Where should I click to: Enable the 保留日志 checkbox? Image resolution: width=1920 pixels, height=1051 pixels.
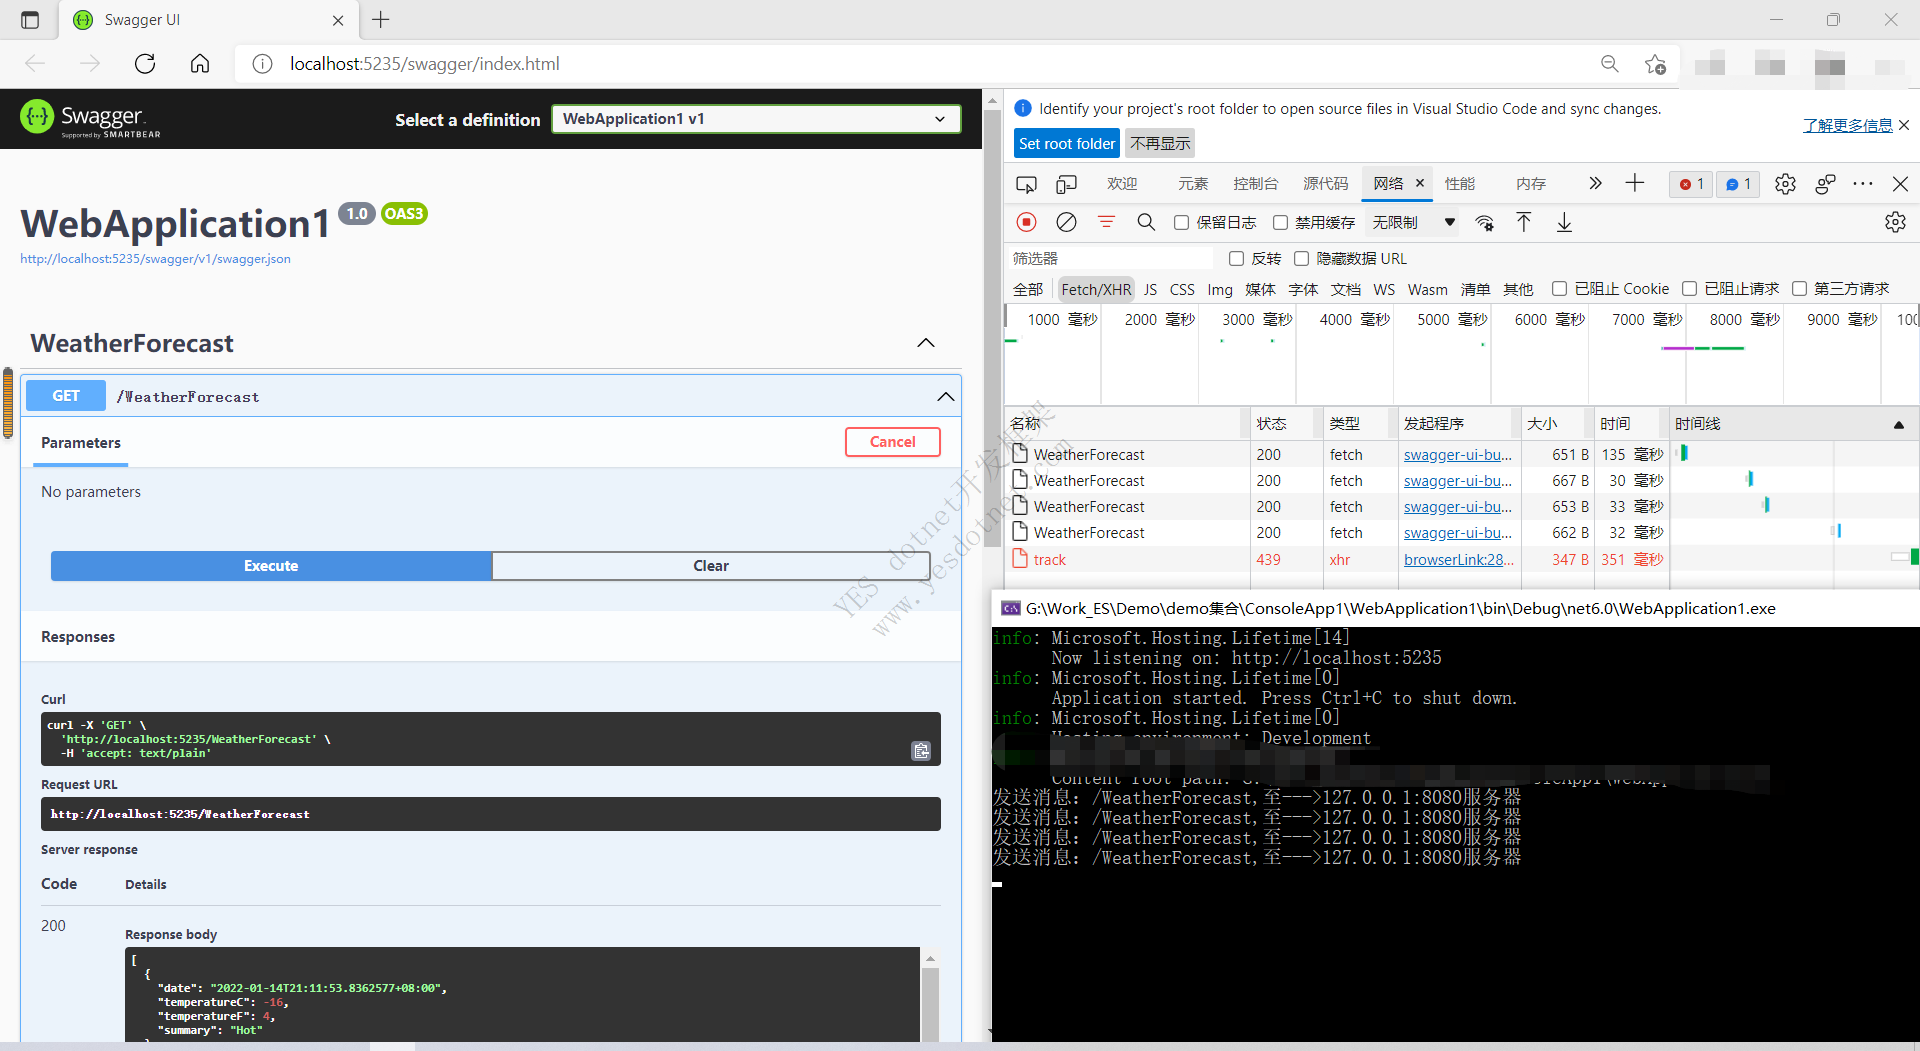point(1181,223)
